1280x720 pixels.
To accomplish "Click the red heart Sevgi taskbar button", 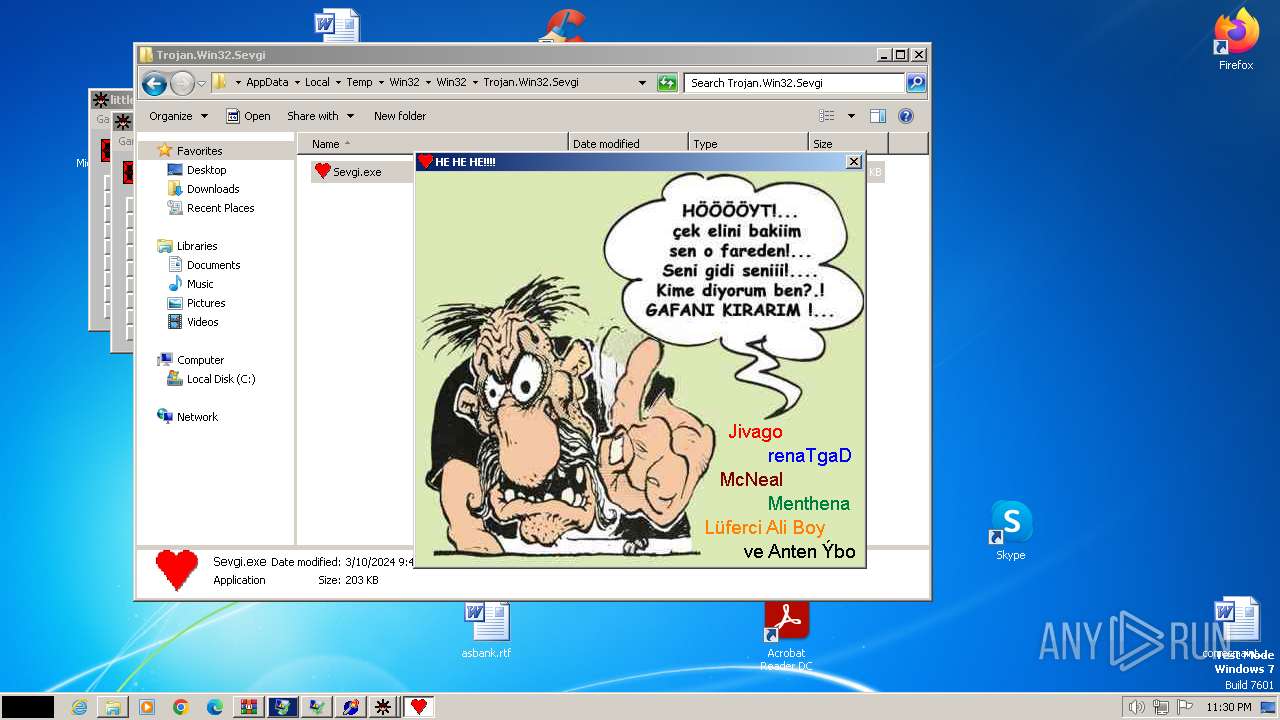I will (x=419, y=707).
